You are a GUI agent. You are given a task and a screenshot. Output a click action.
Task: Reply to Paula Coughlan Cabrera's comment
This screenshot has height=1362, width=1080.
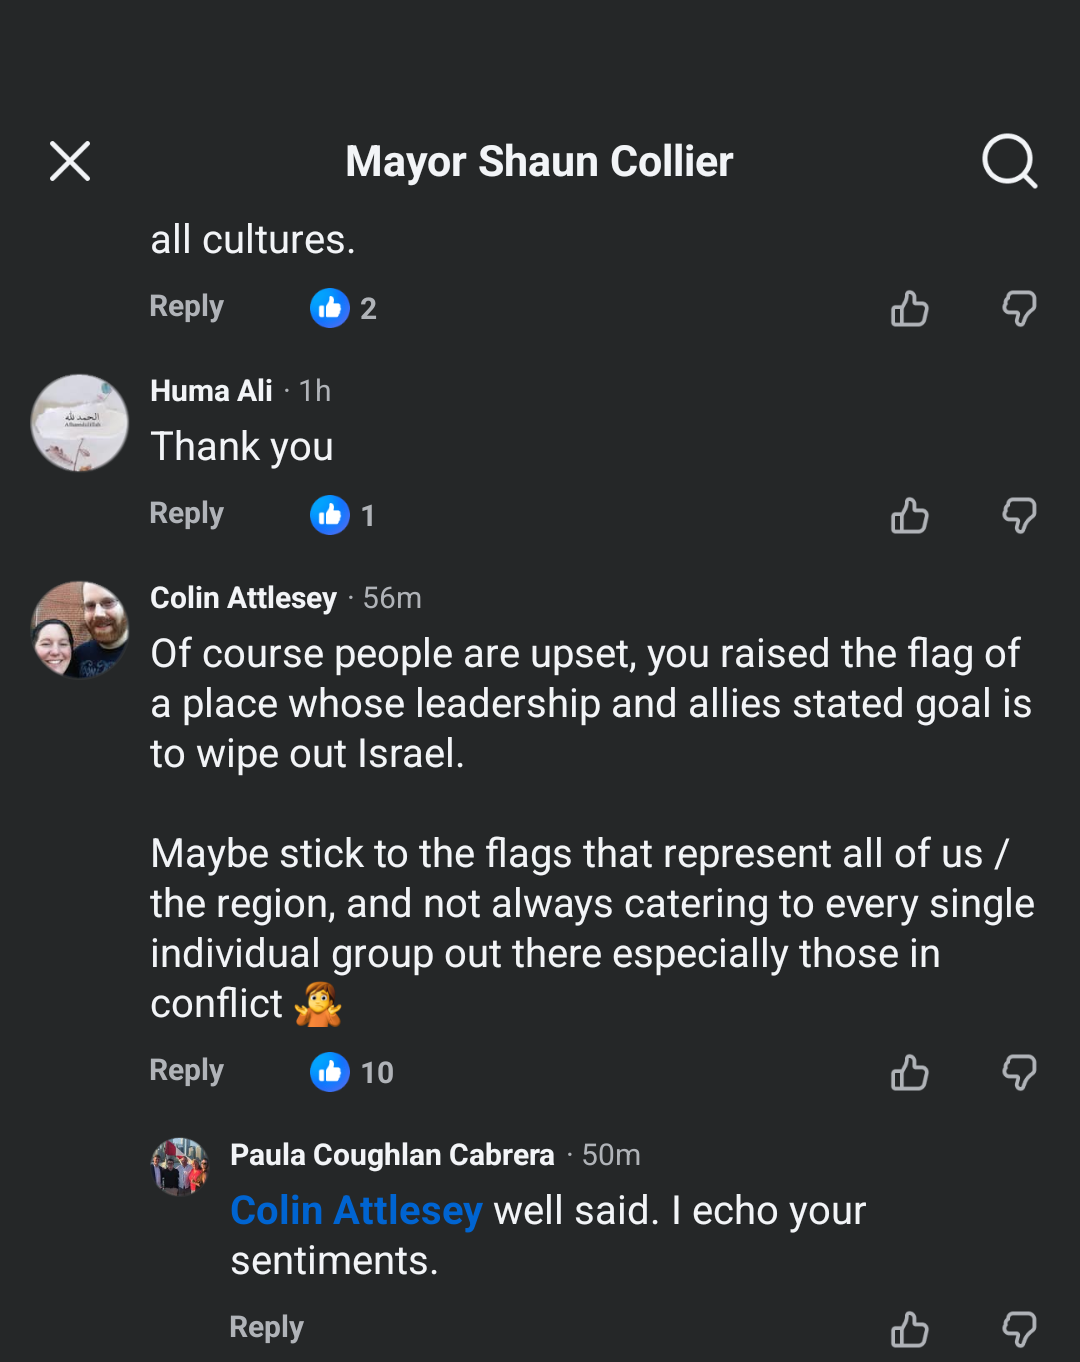(x=266, y=1328)
